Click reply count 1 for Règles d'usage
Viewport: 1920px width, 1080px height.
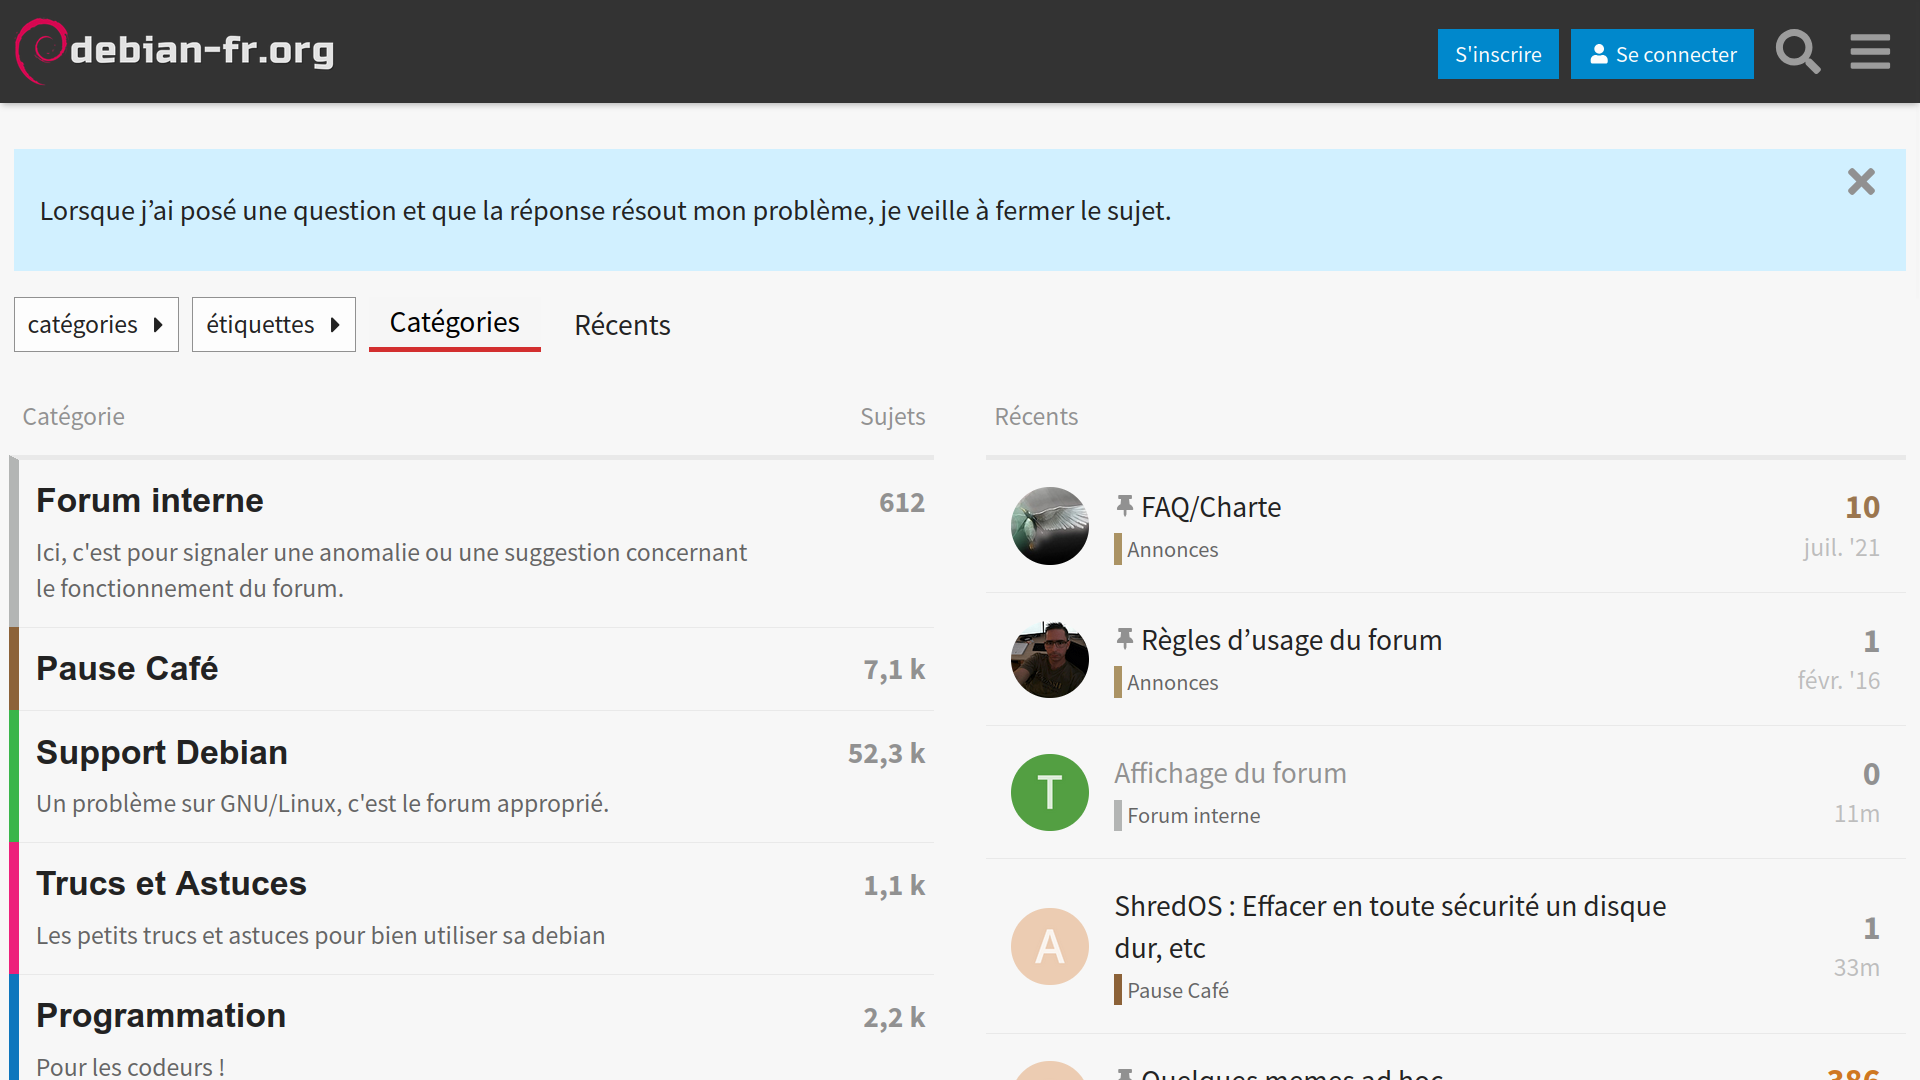tap(1871, 641)
